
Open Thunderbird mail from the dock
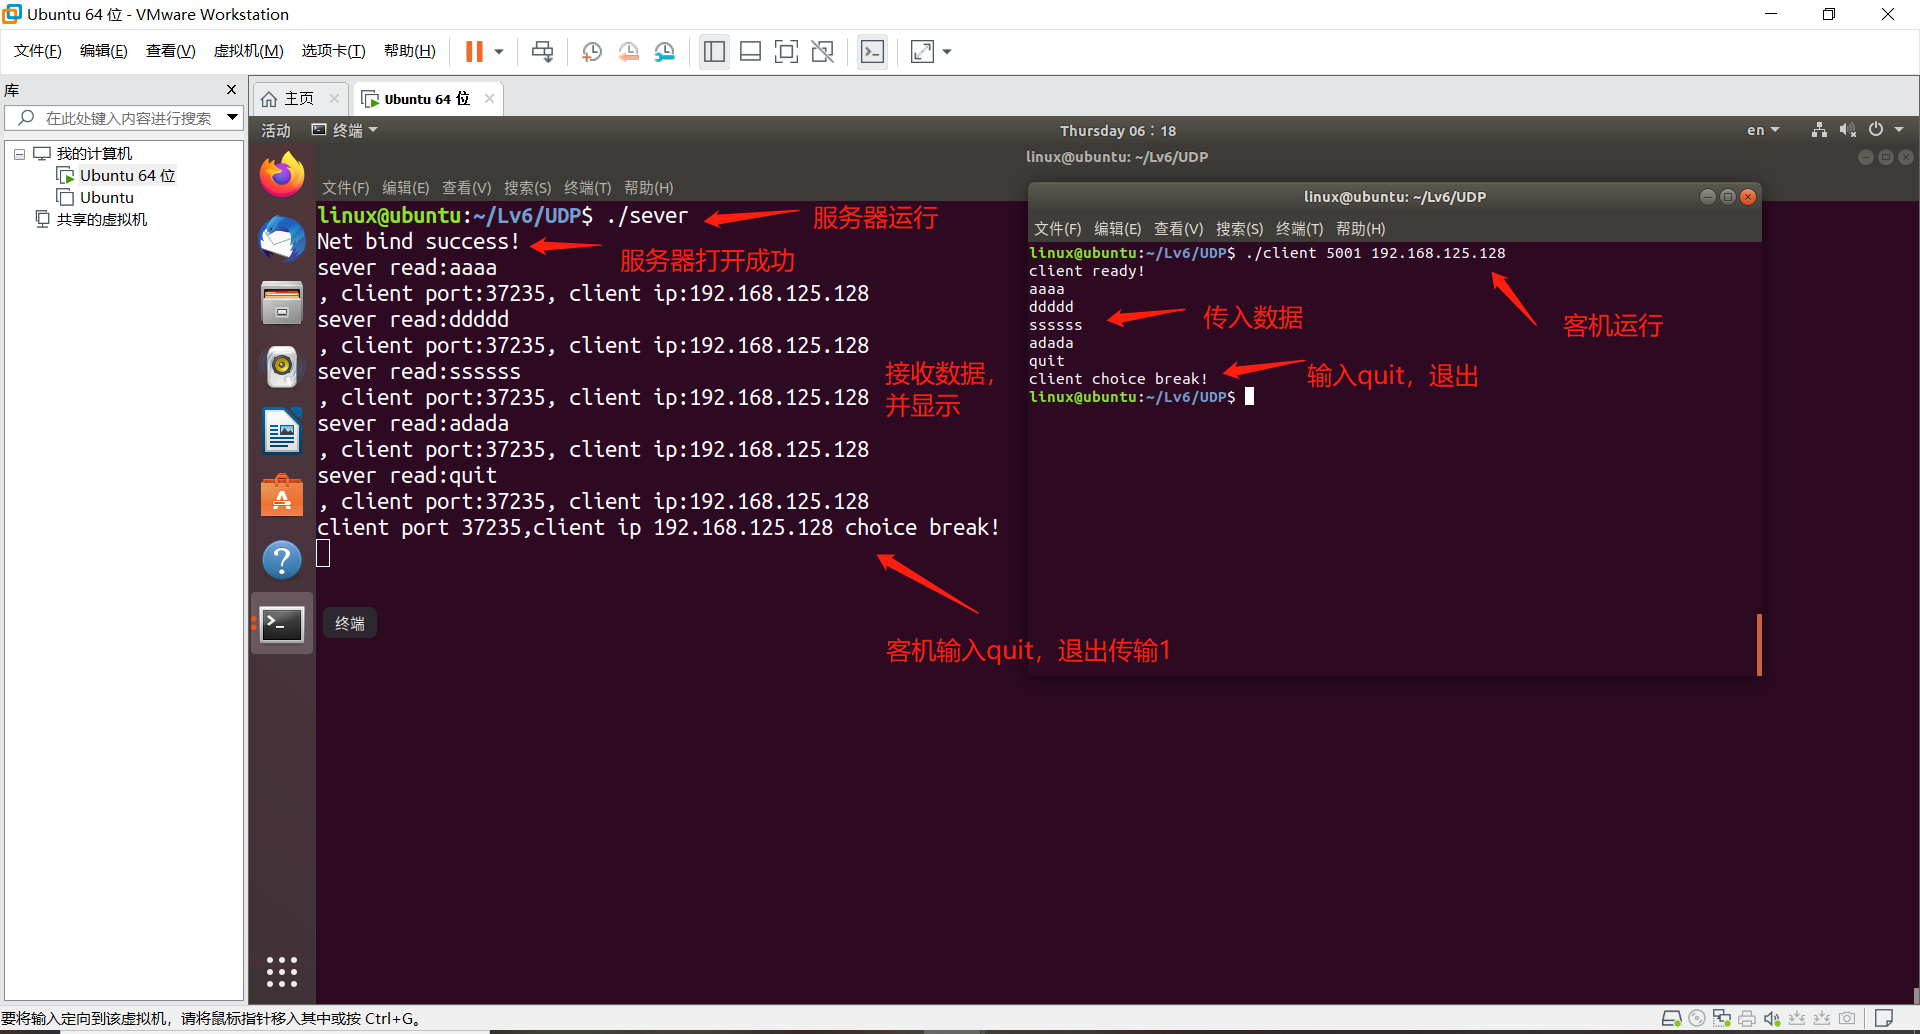pyautogui.click(x=281, y=239)
